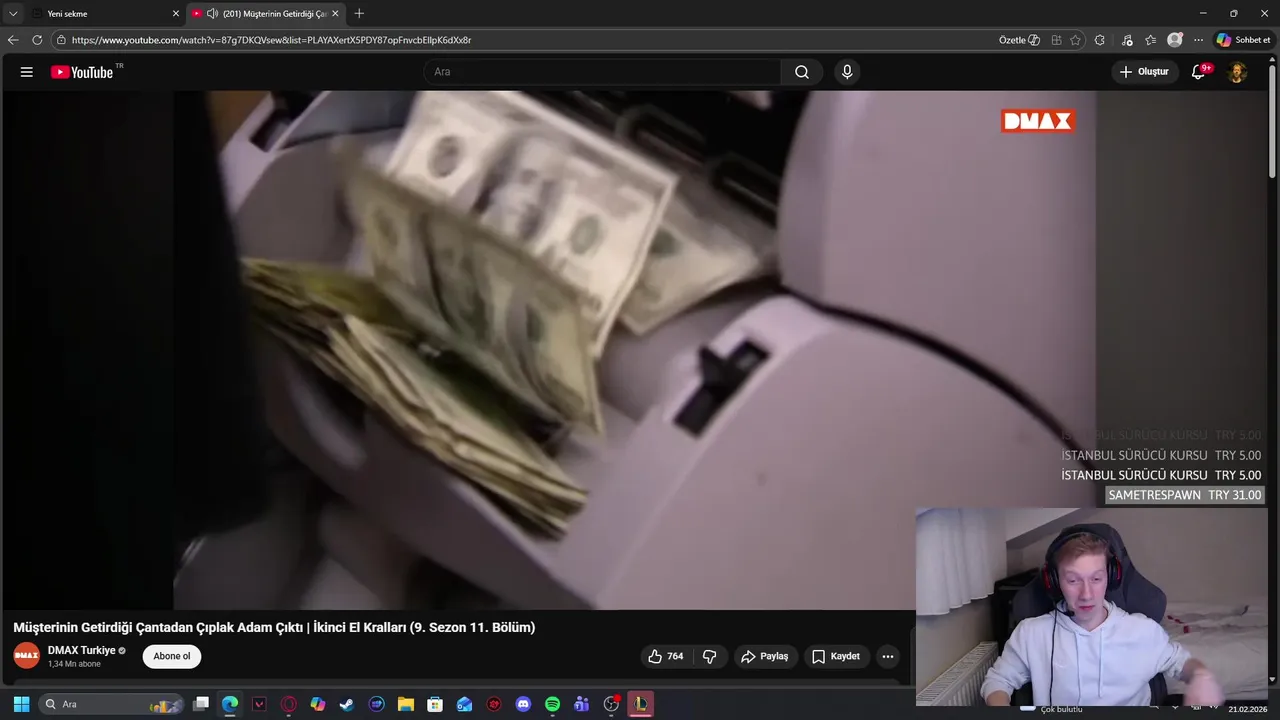Open the tab search dropdown arrow
This screenshot has width=1280, height=720.
tap(13, 14)
